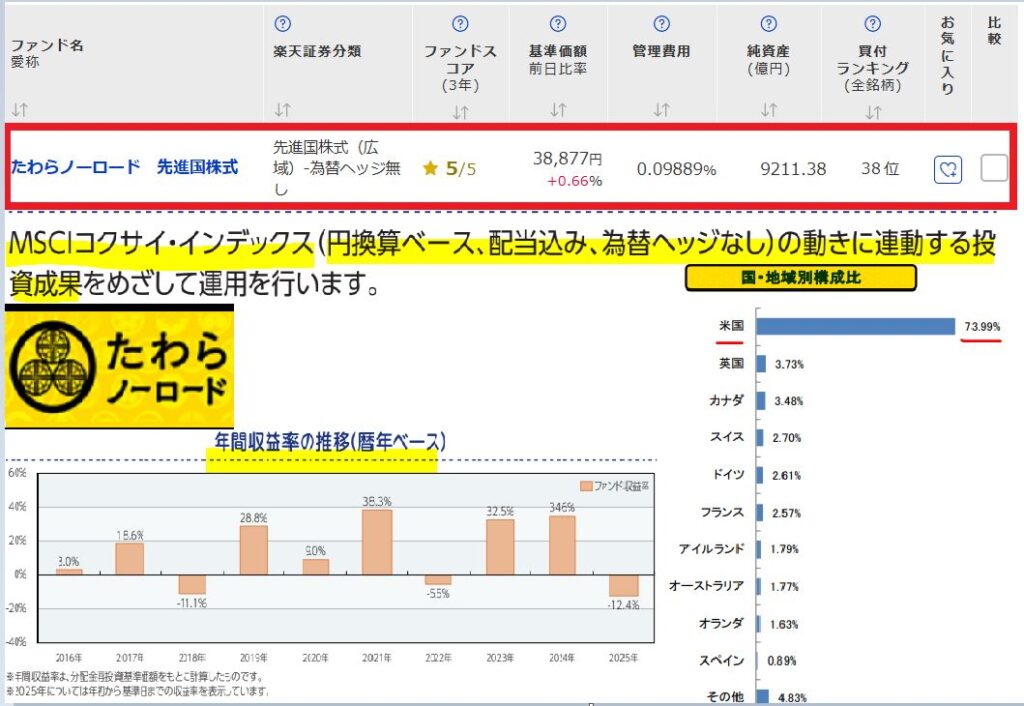Viewport: 1024px width, 706px height.
Task: Click help icon above 買付ランキング
Action: pyautogui.click(x=873, y=24)
